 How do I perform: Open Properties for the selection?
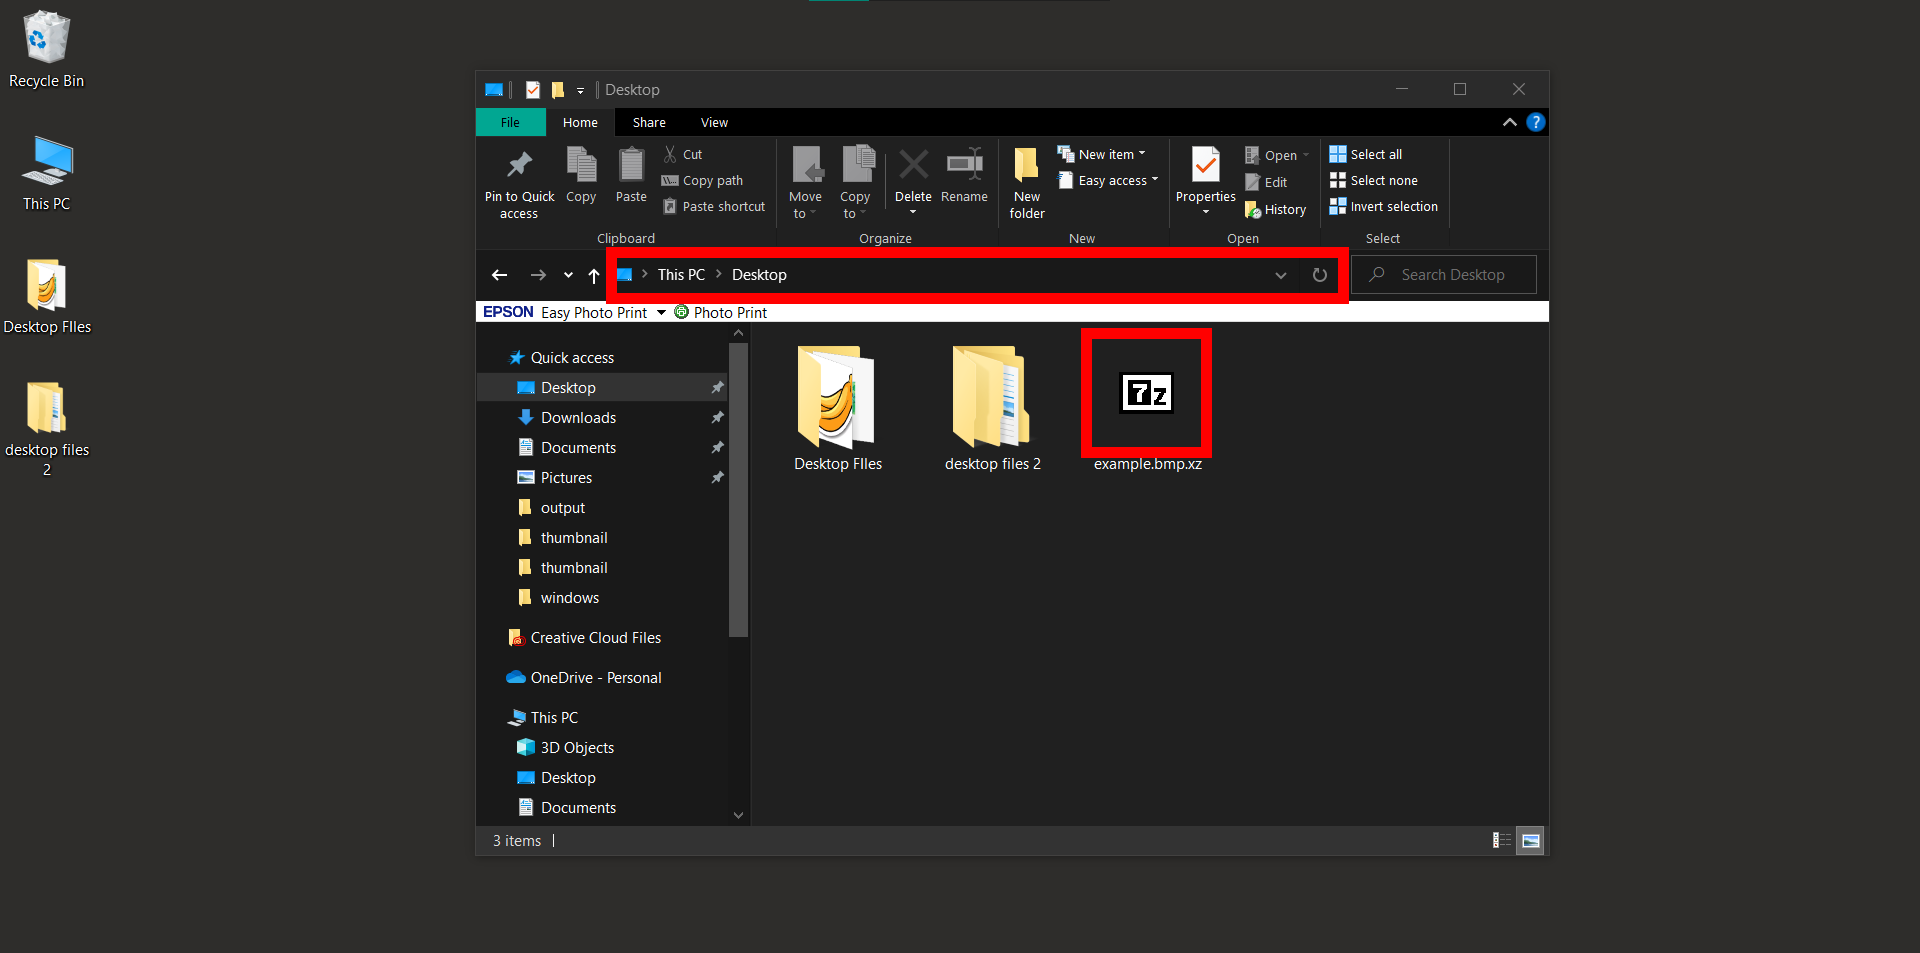pos(1204,178)
